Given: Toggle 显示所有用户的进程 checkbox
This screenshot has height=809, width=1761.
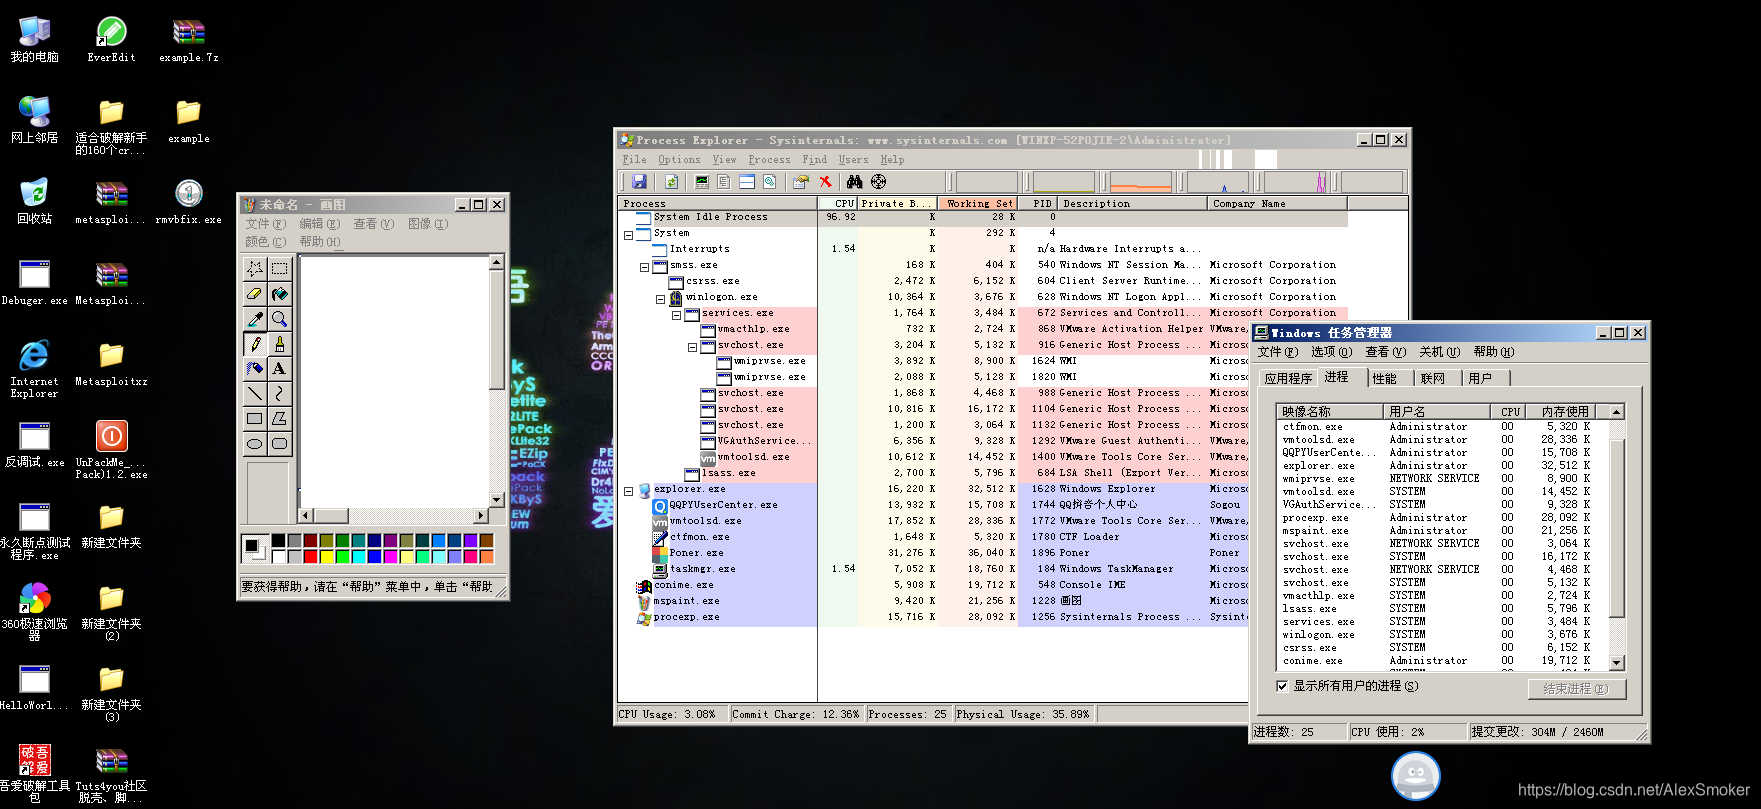Looking at the screenshot, I should tap(1282, 686).
